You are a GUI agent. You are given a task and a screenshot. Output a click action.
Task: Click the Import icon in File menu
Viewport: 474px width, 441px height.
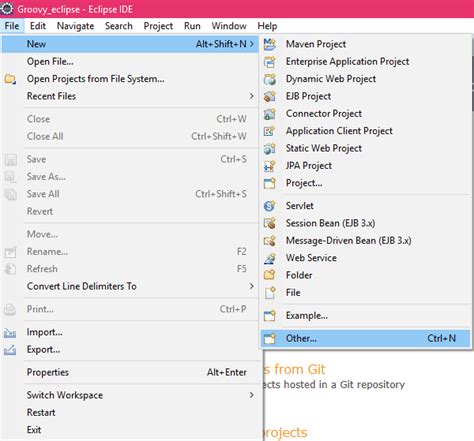[x=10, y=332]
